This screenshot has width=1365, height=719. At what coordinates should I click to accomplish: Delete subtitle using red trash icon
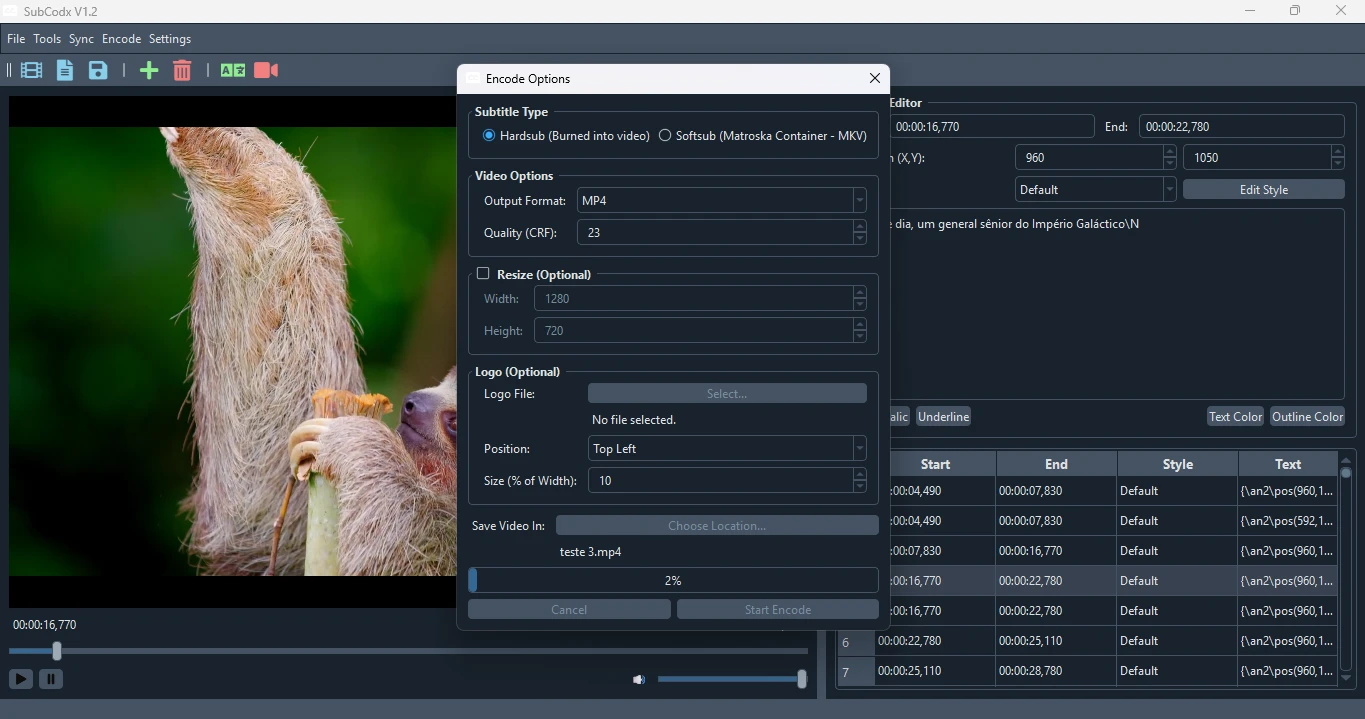coord(182,70)
